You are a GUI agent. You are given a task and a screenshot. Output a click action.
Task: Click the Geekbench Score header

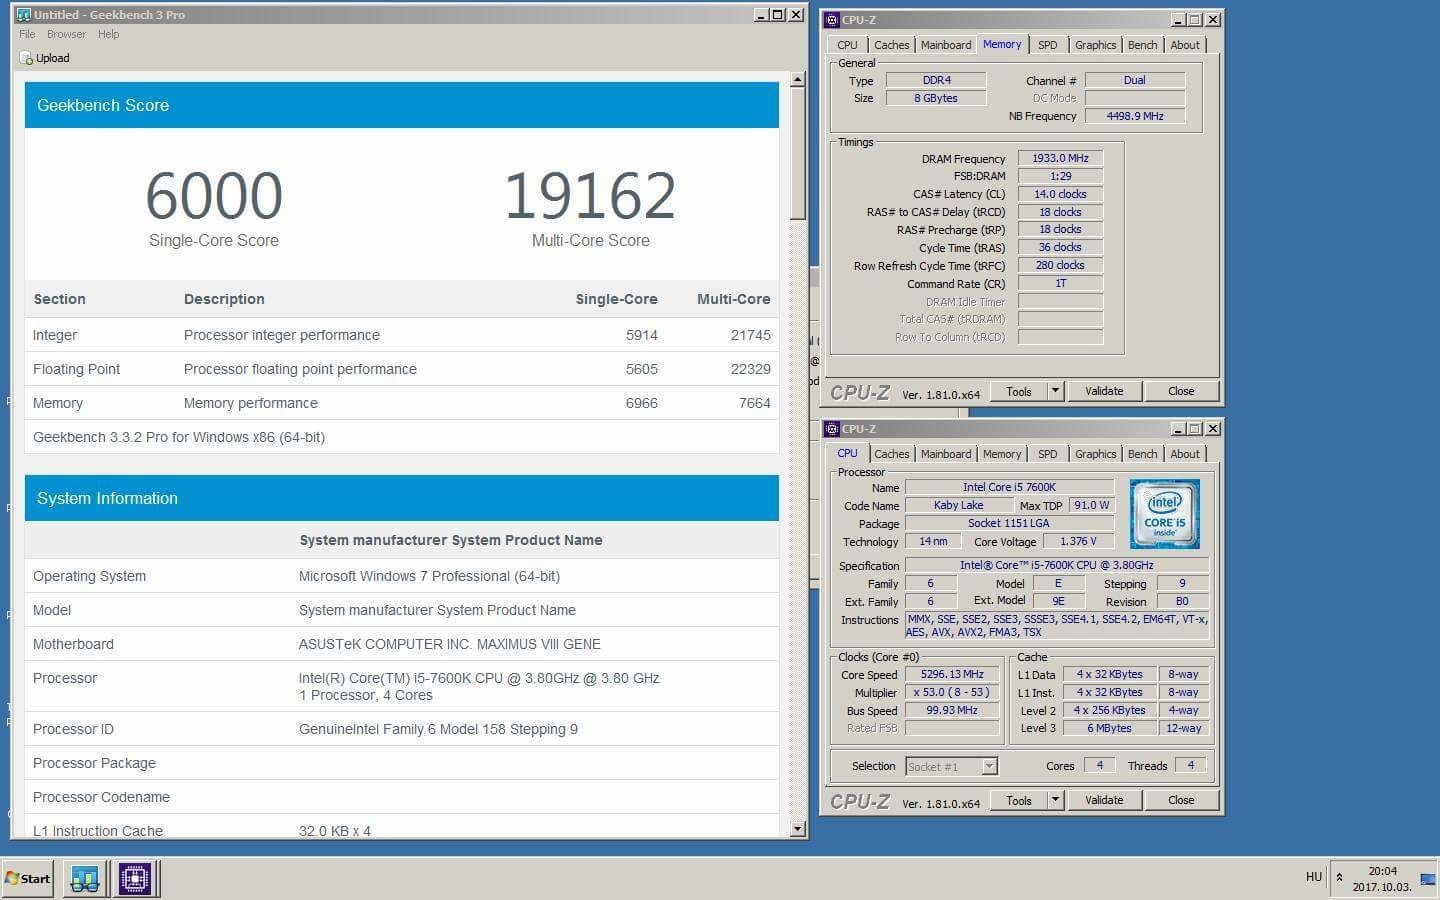pos(402,105)
